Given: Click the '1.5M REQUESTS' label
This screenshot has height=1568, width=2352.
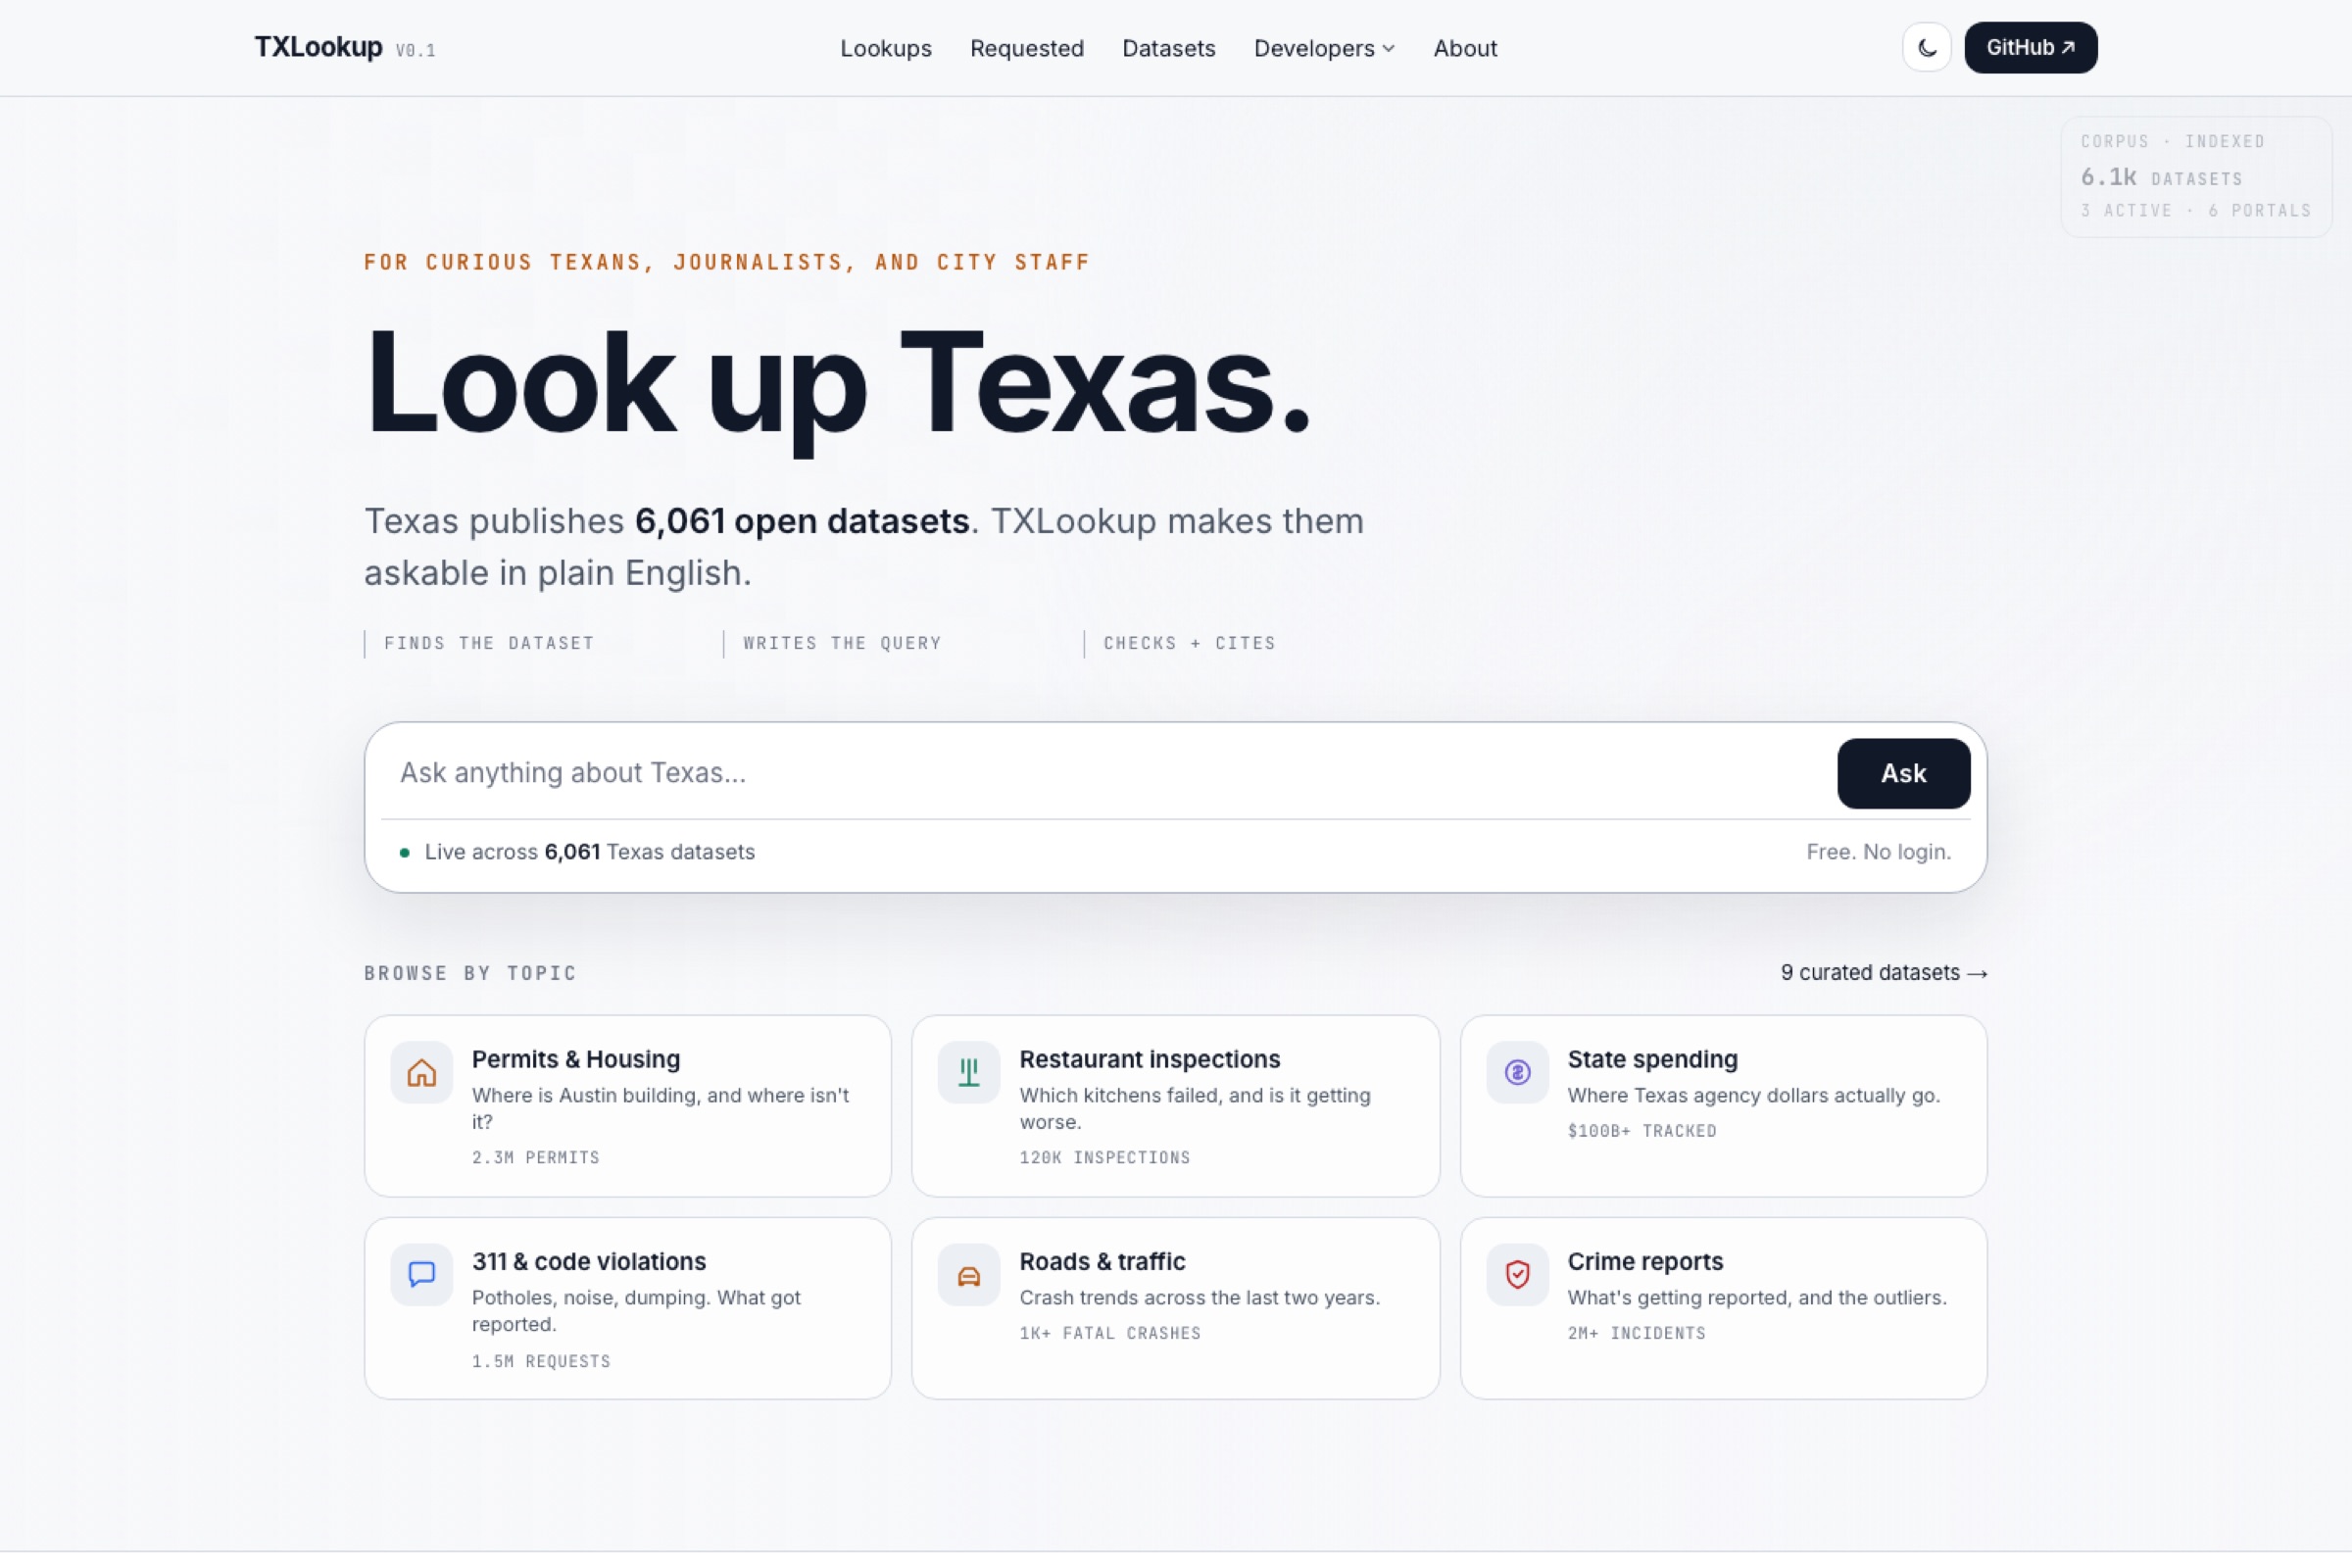Looking at the screenshot, I should [540, 1361].
